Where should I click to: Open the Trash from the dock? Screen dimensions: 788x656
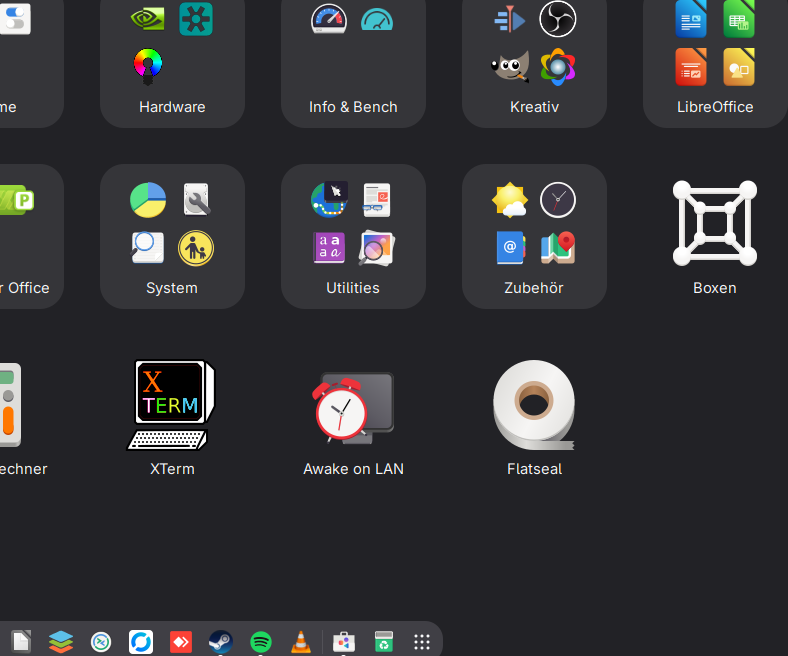(383, 642)
